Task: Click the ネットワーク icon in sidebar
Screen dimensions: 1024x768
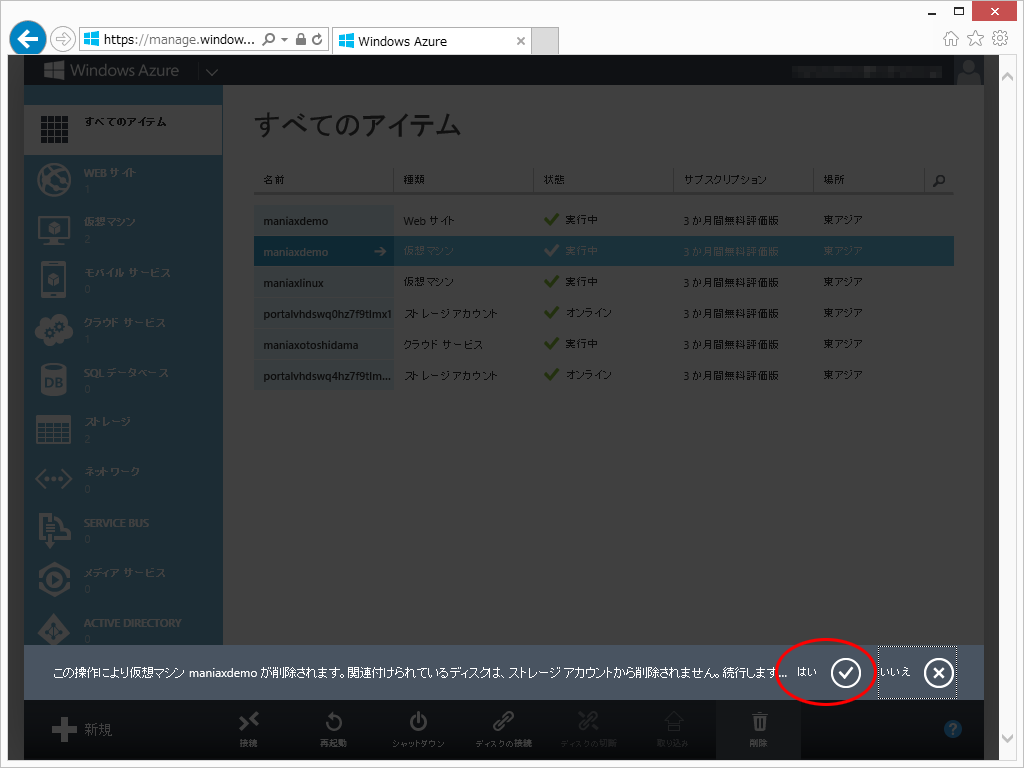Action: 54,479
